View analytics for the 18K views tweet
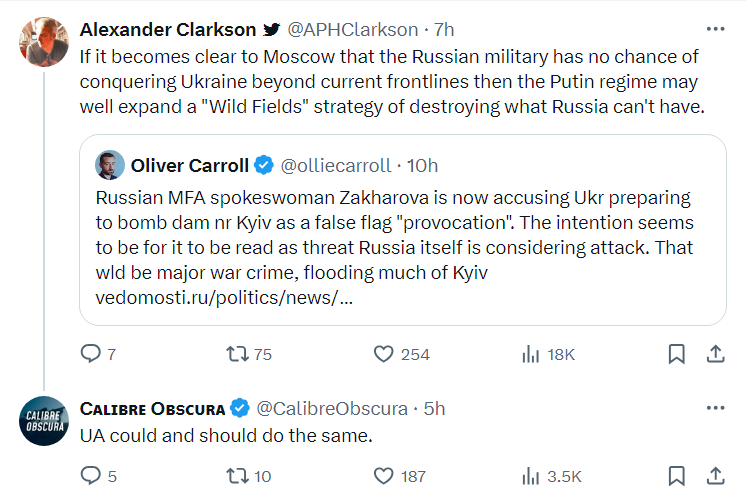The image size is (746, 501). [530, 354]
